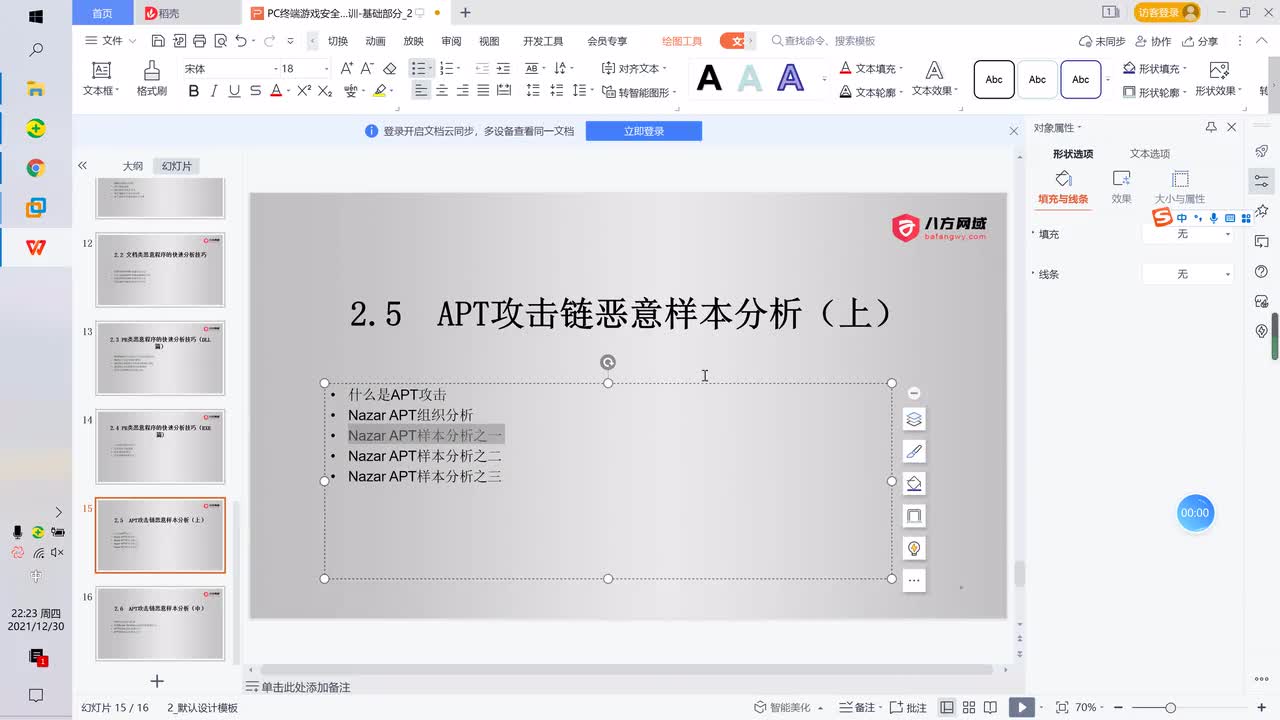Screen dimensions: 1280x720
Task: Click 立即登录 login button
Action: coord(644,131)
